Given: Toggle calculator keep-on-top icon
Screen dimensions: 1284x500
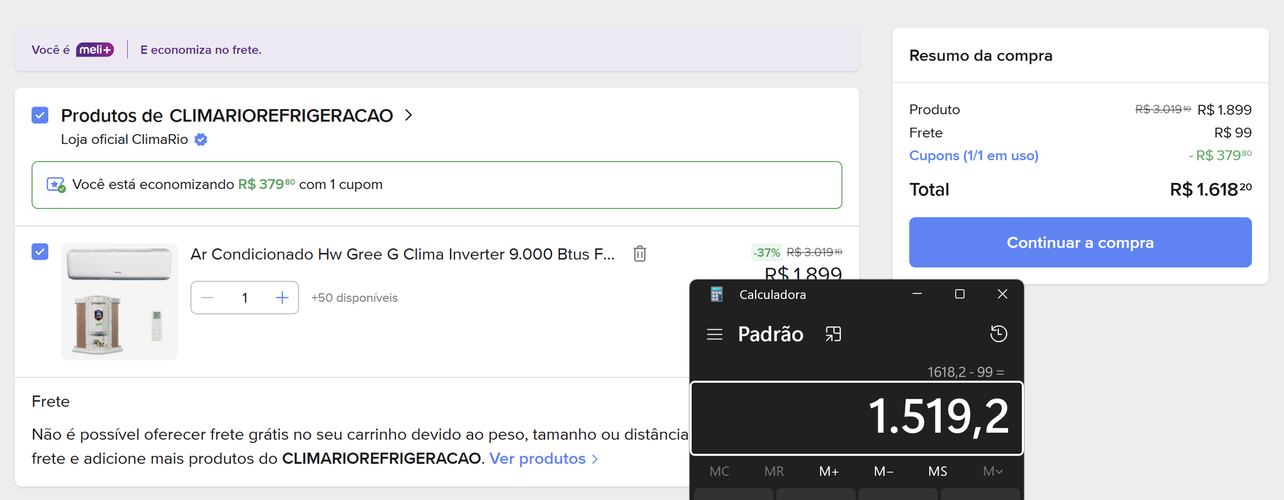Looking at the screenshot, I should click(833, 334).
